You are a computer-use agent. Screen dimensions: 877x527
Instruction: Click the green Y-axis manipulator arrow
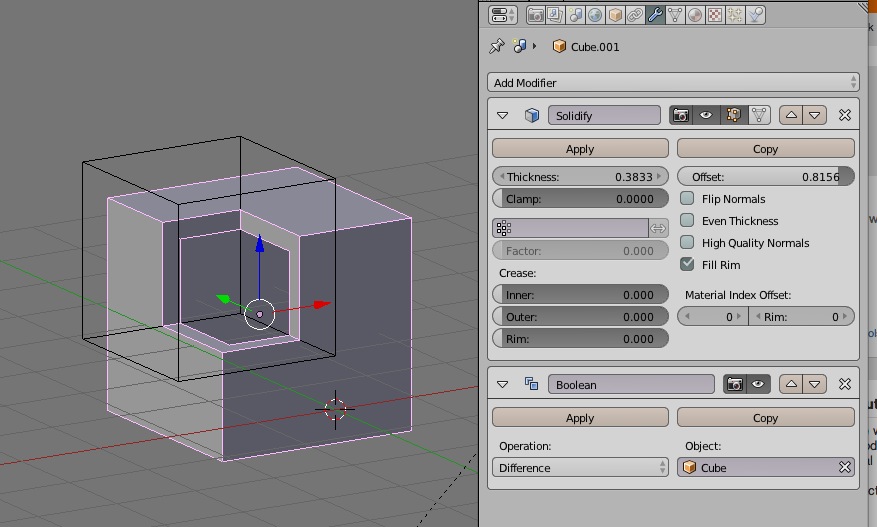coord(223,299)
